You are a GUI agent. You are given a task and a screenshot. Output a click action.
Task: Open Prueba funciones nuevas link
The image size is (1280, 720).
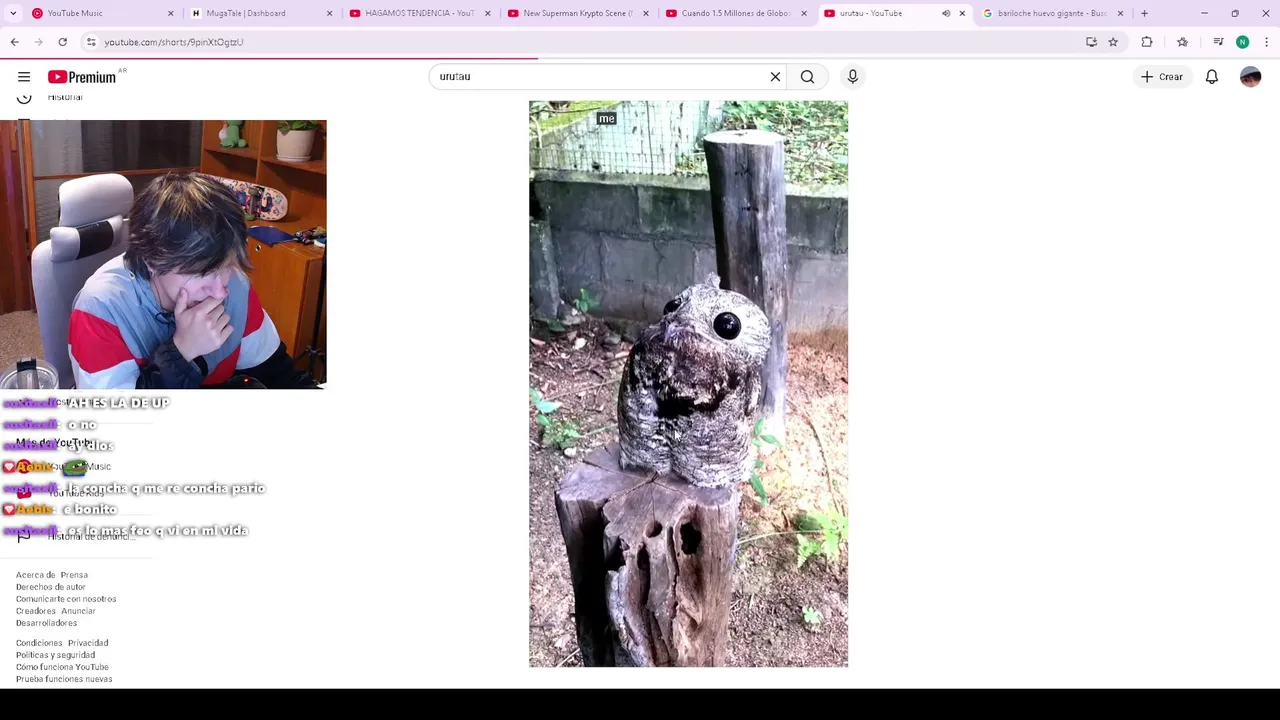64,679
